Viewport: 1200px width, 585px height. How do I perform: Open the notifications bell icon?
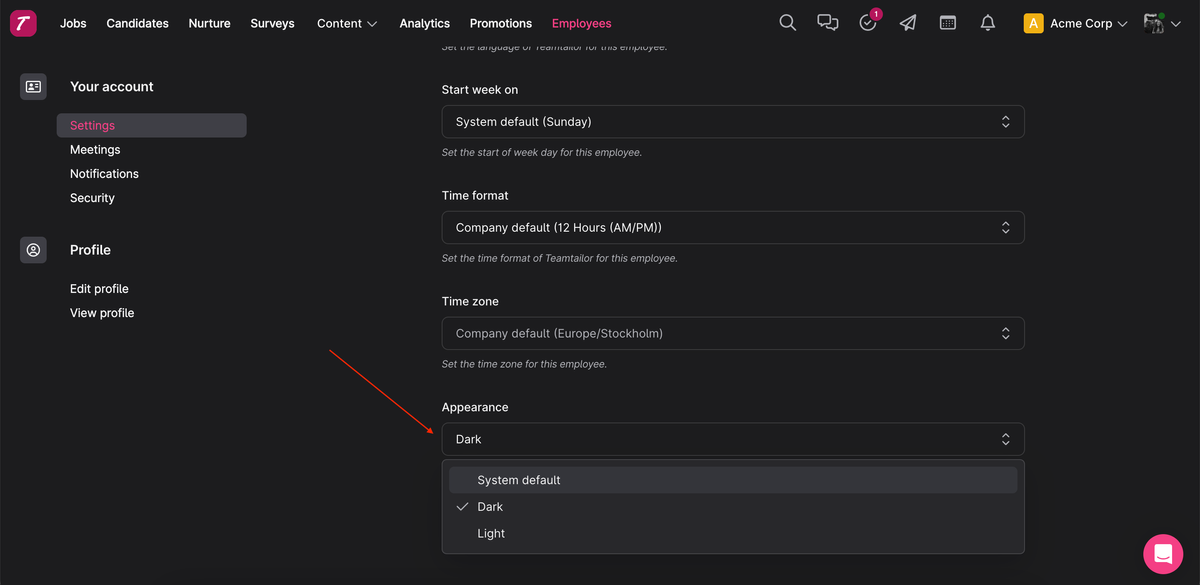[988, 23]
